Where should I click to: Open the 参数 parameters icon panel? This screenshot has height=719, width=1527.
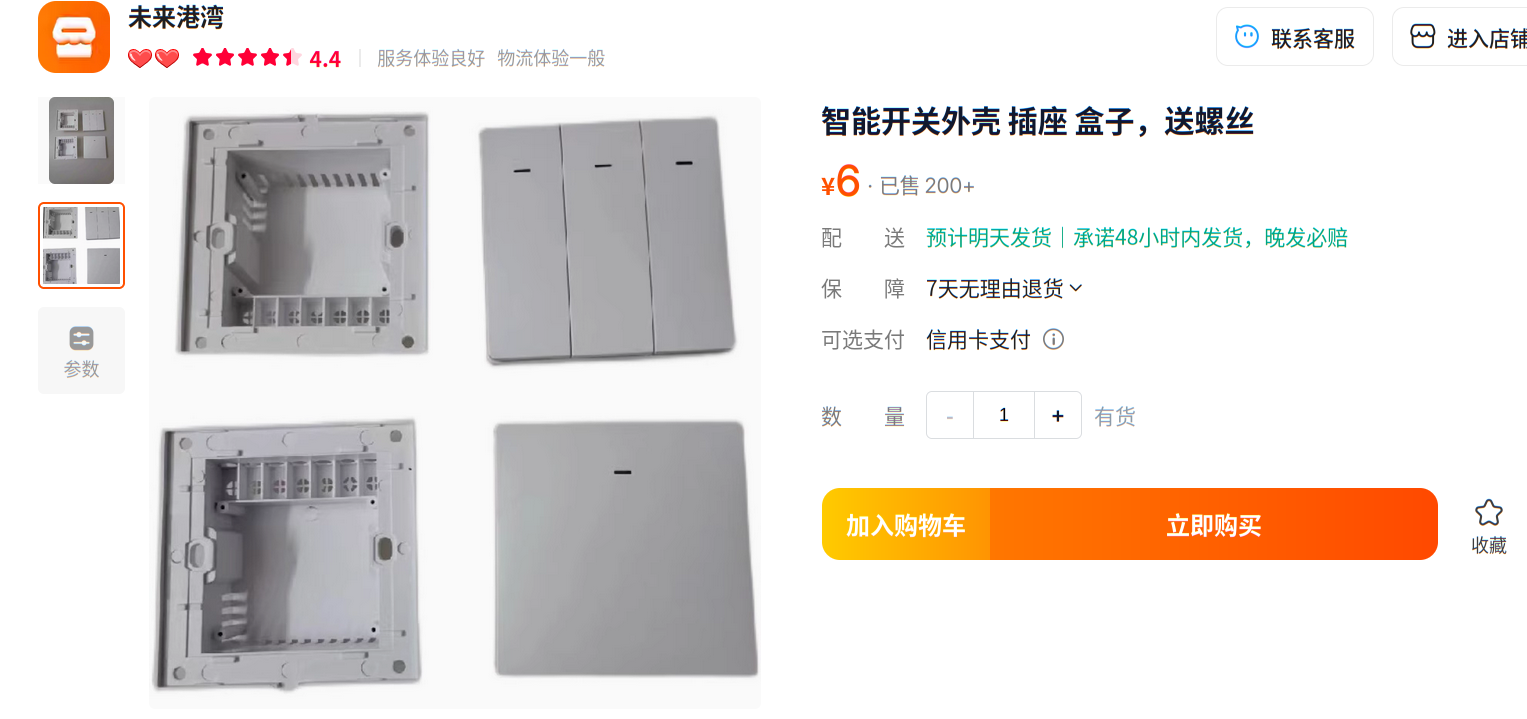click(x=81, y=351)
